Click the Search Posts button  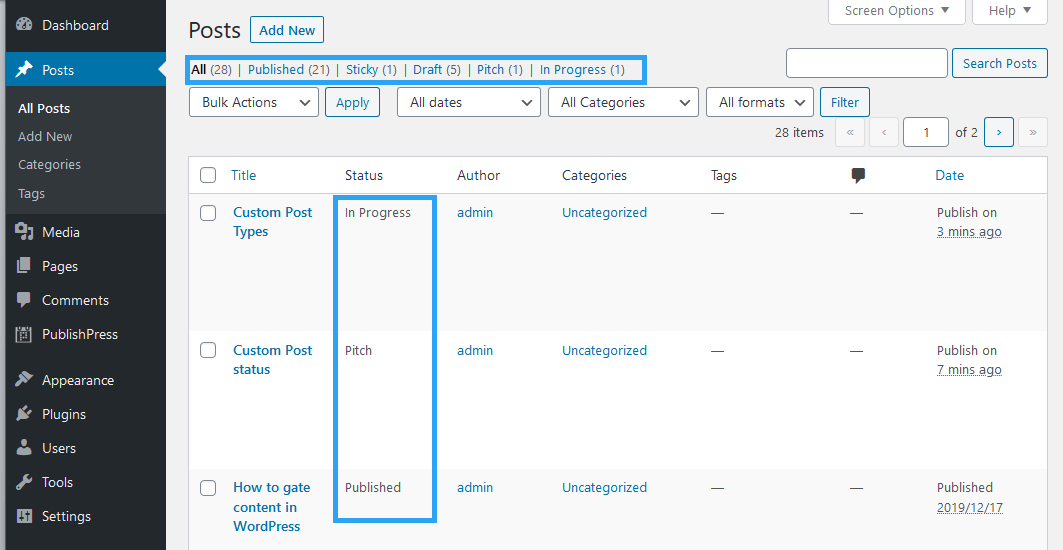click(1000, 63)
